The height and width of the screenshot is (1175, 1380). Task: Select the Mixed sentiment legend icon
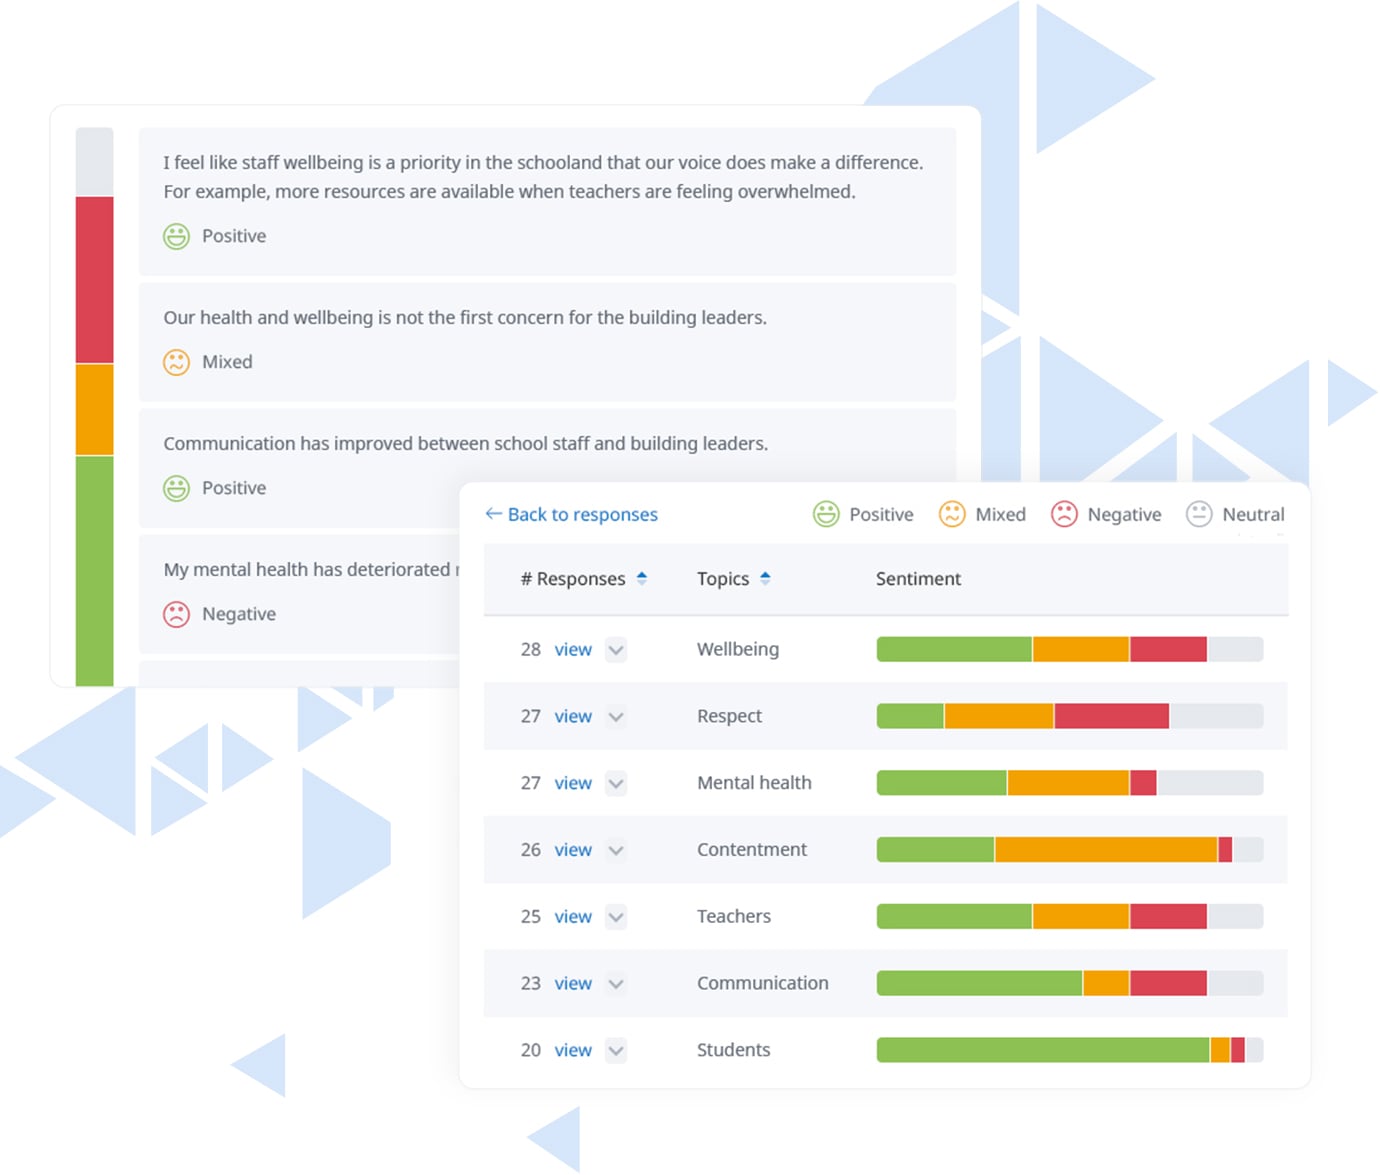point(952,514)
